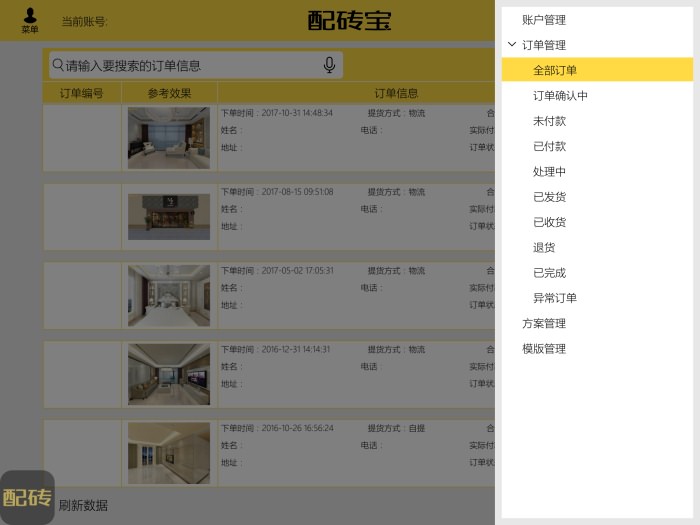The width and height of the screenshot is (700, 525).
Task: Tap the microphone voice search icon
Action: [x=329, y=65]
